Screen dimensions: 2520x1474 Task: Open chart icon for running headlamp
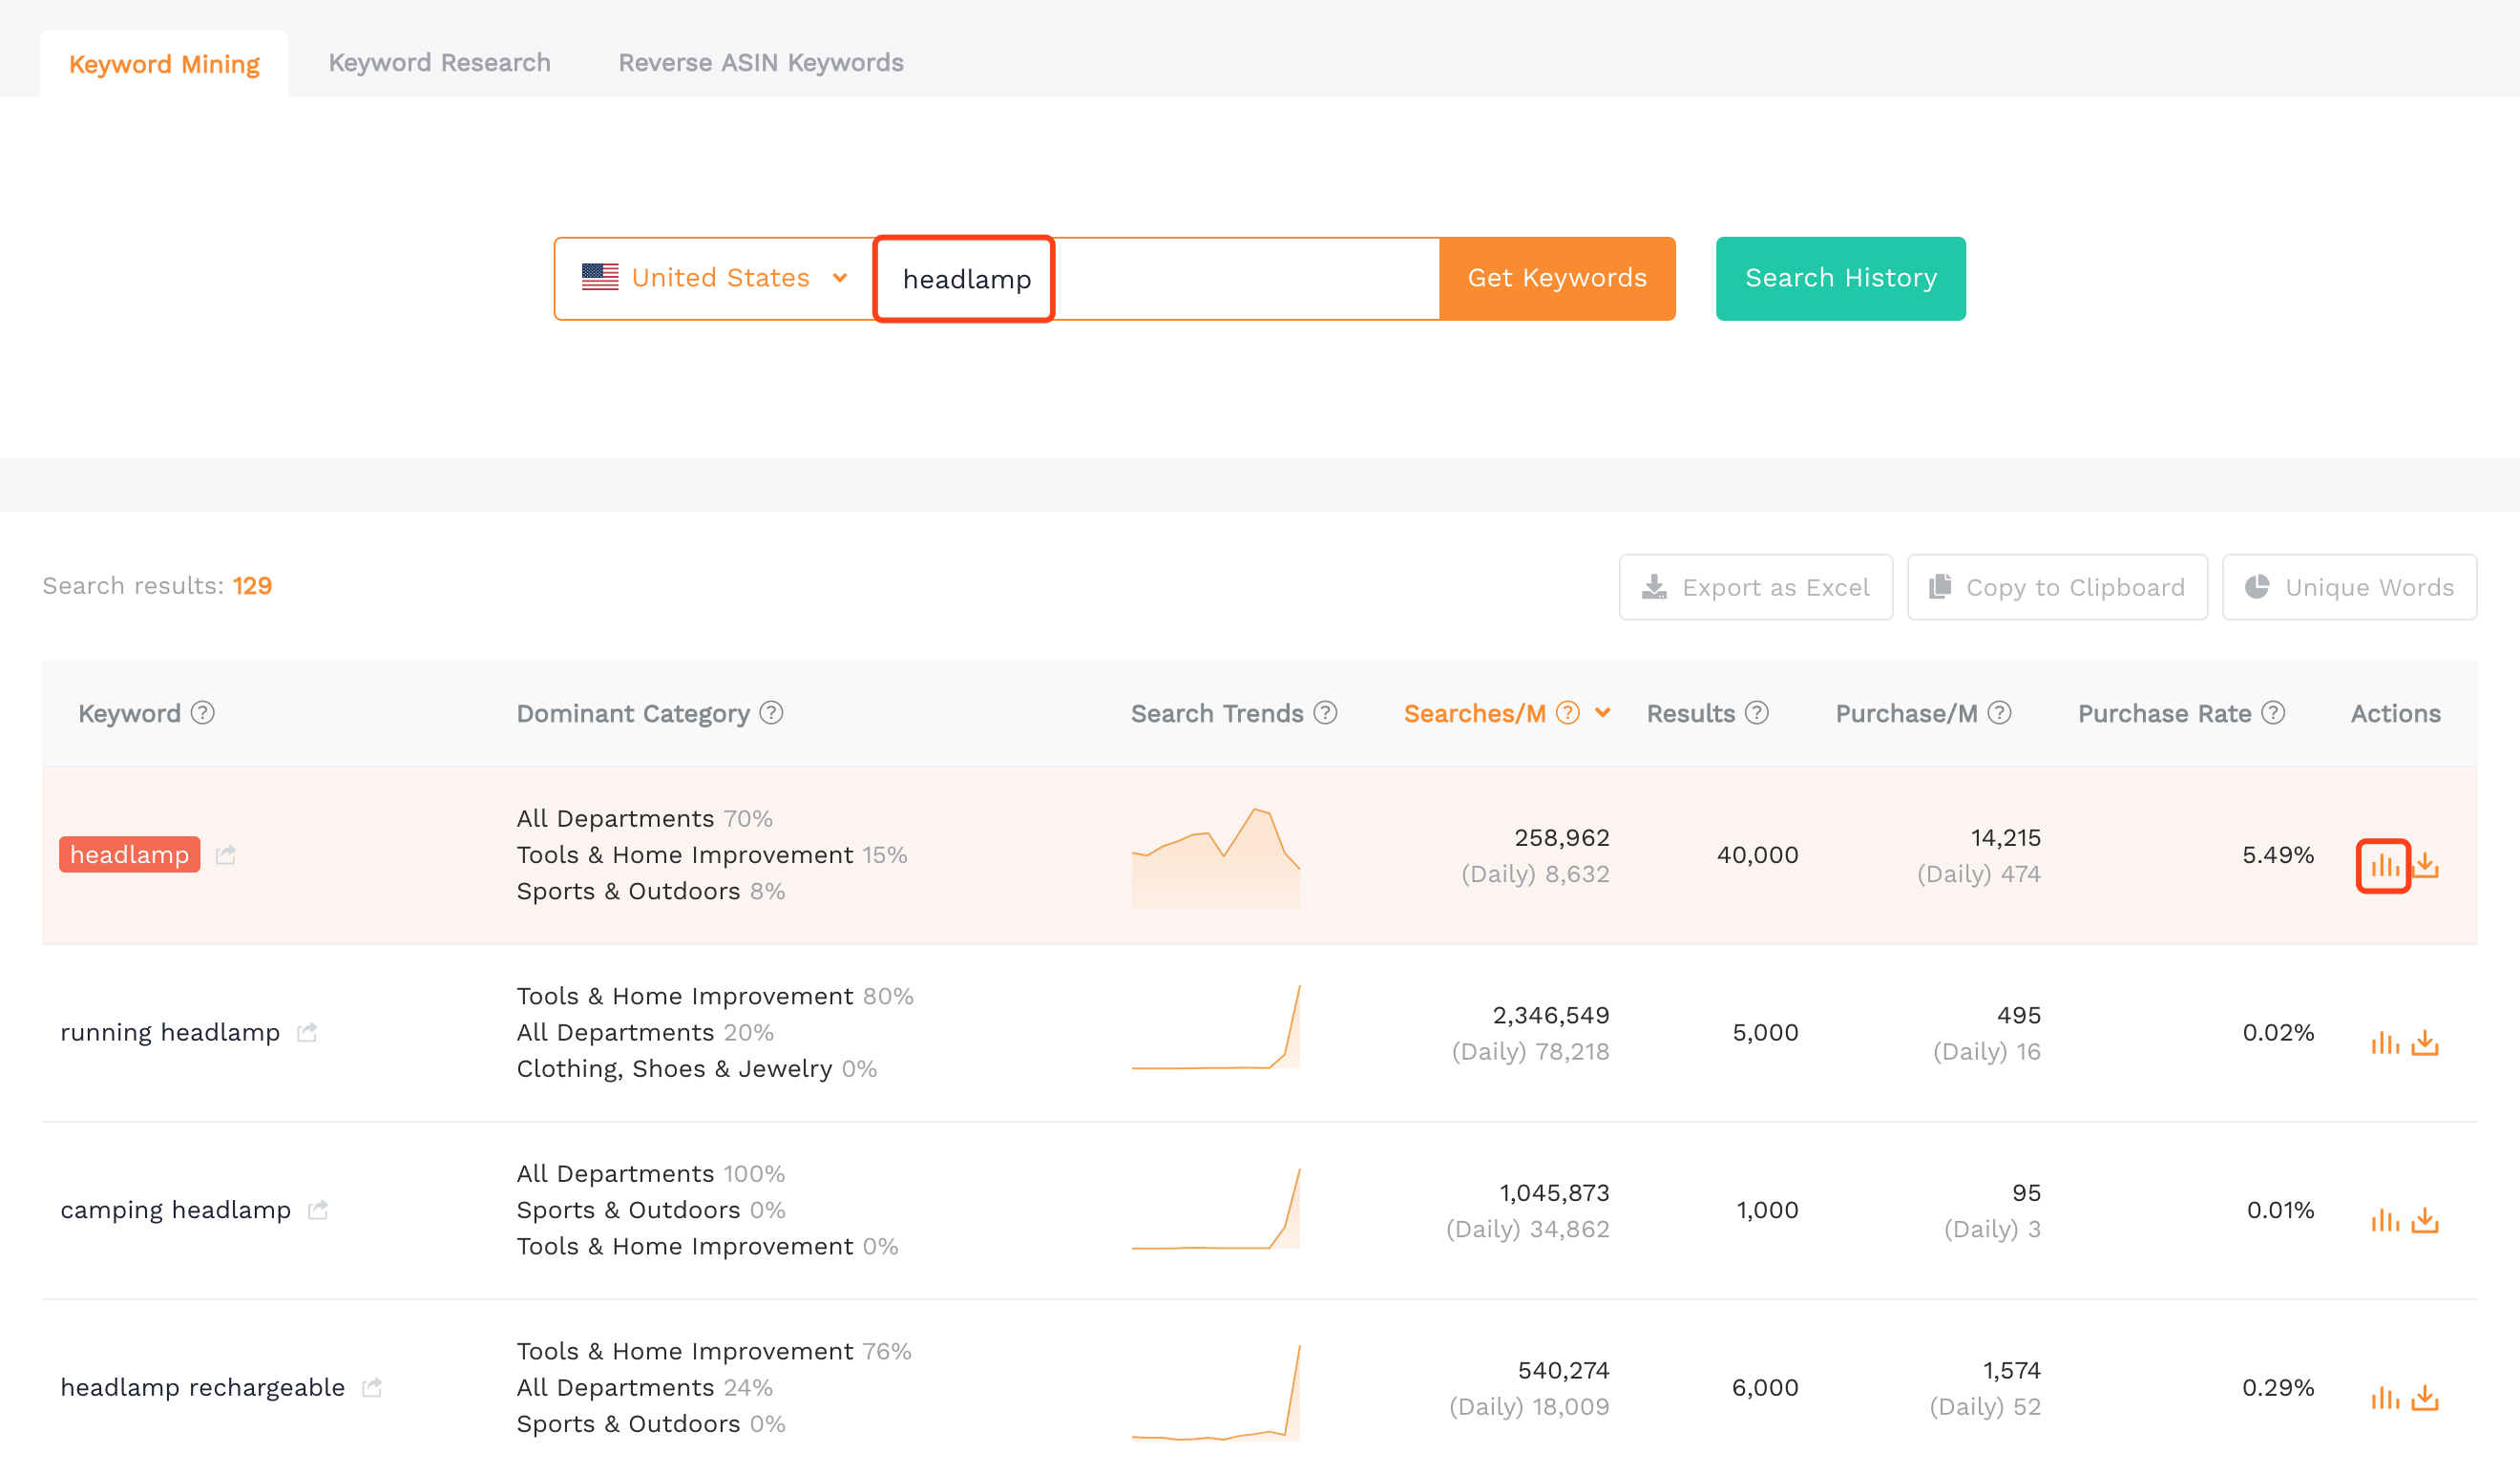(2384, 1043)
